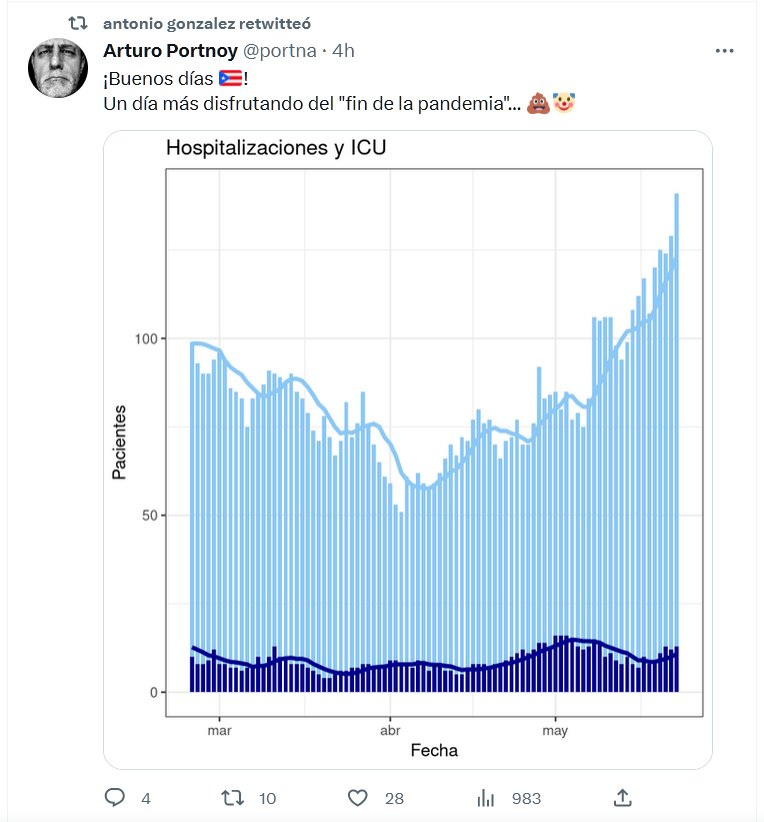The height and width of the screenshot is (822, 764).
Task: Like the tweet with the heart icon
Action: 358,797
